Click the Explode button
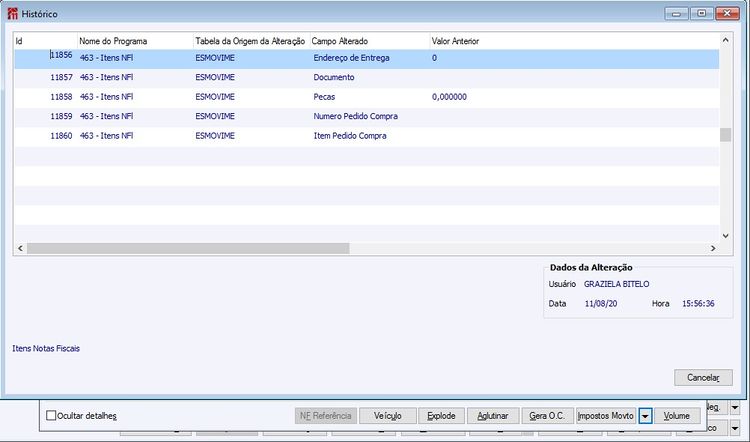 (x=441, y=416)
